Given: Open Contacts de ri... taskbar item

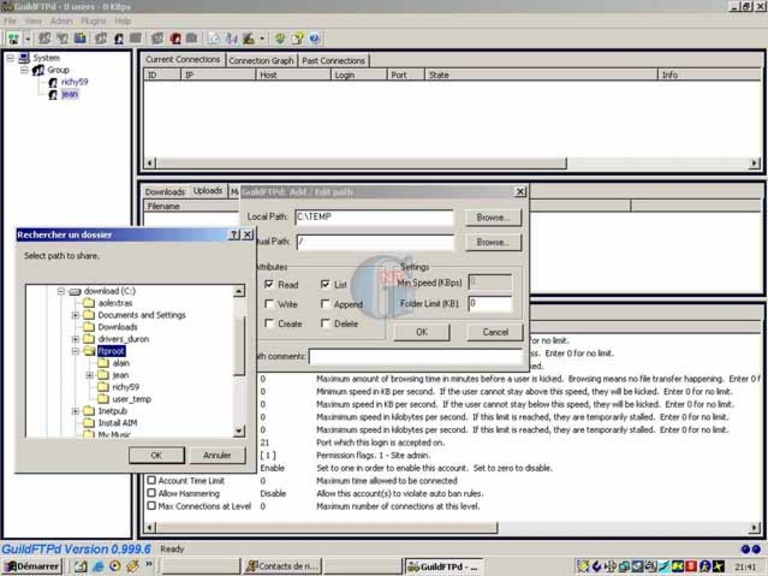Looking at the screenshot, I should 282,566.
